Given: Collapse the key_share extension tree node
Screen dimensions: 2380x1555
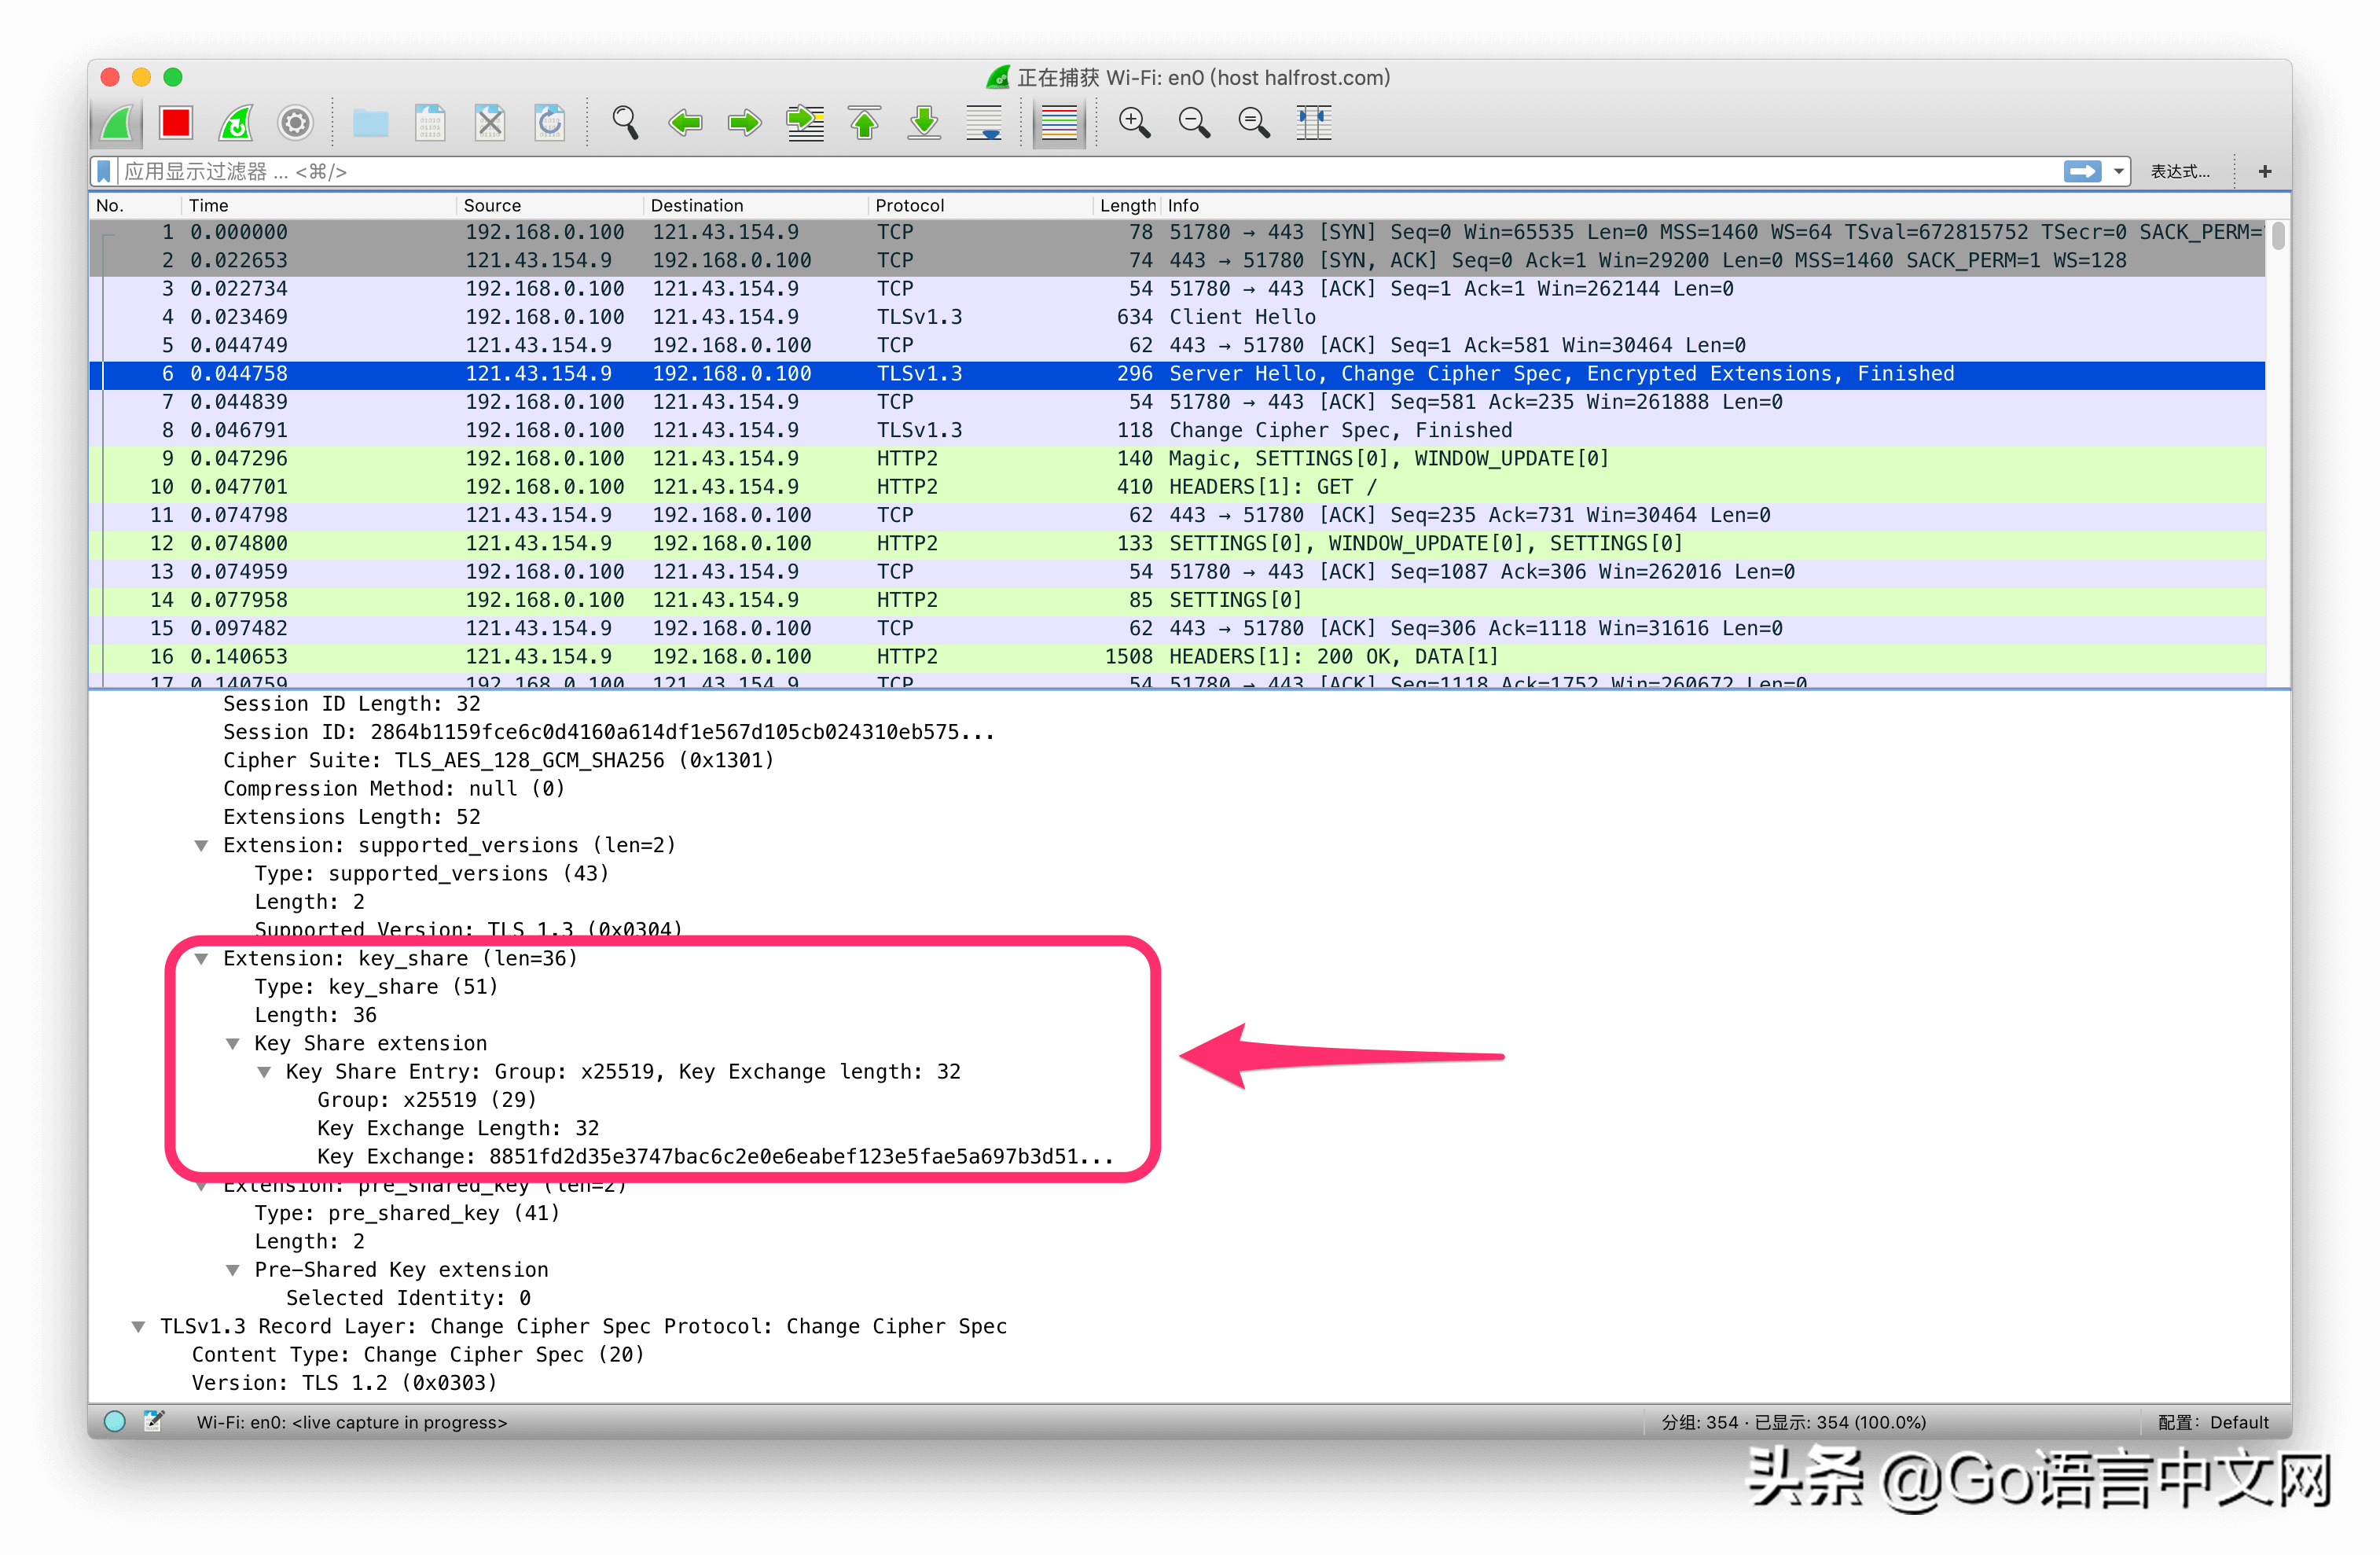Looking at the screenshot, I should click(x=201, y=959).
